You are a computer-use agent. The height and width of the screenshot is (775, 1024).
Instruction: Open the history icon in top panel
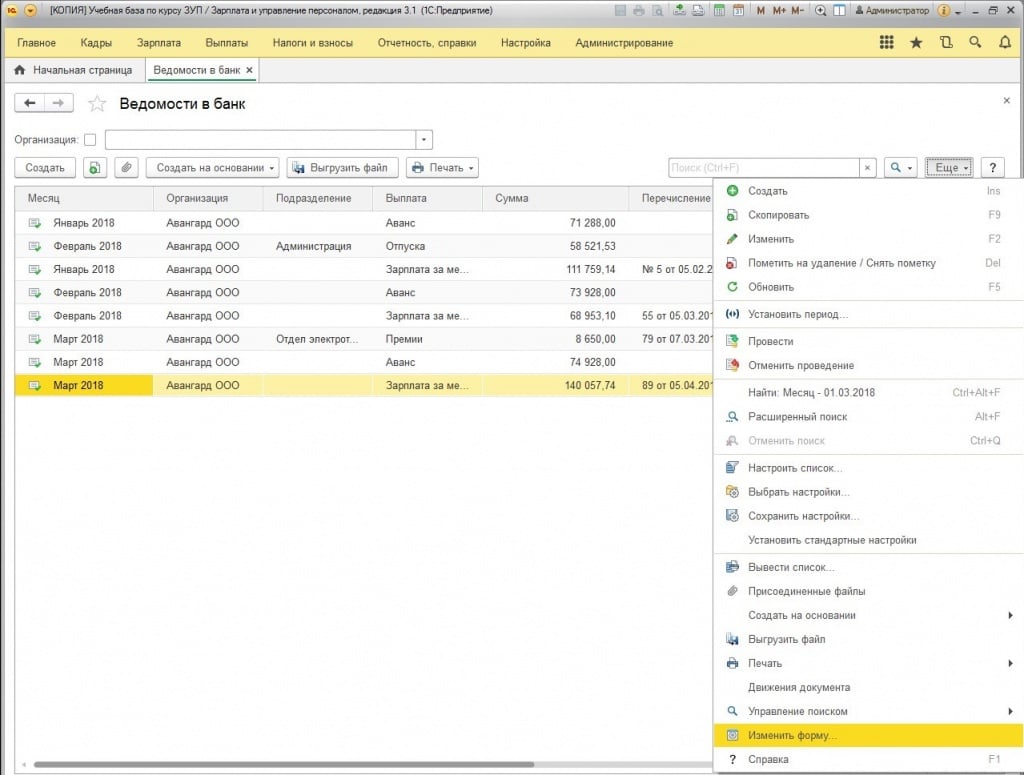coord(946,43)
